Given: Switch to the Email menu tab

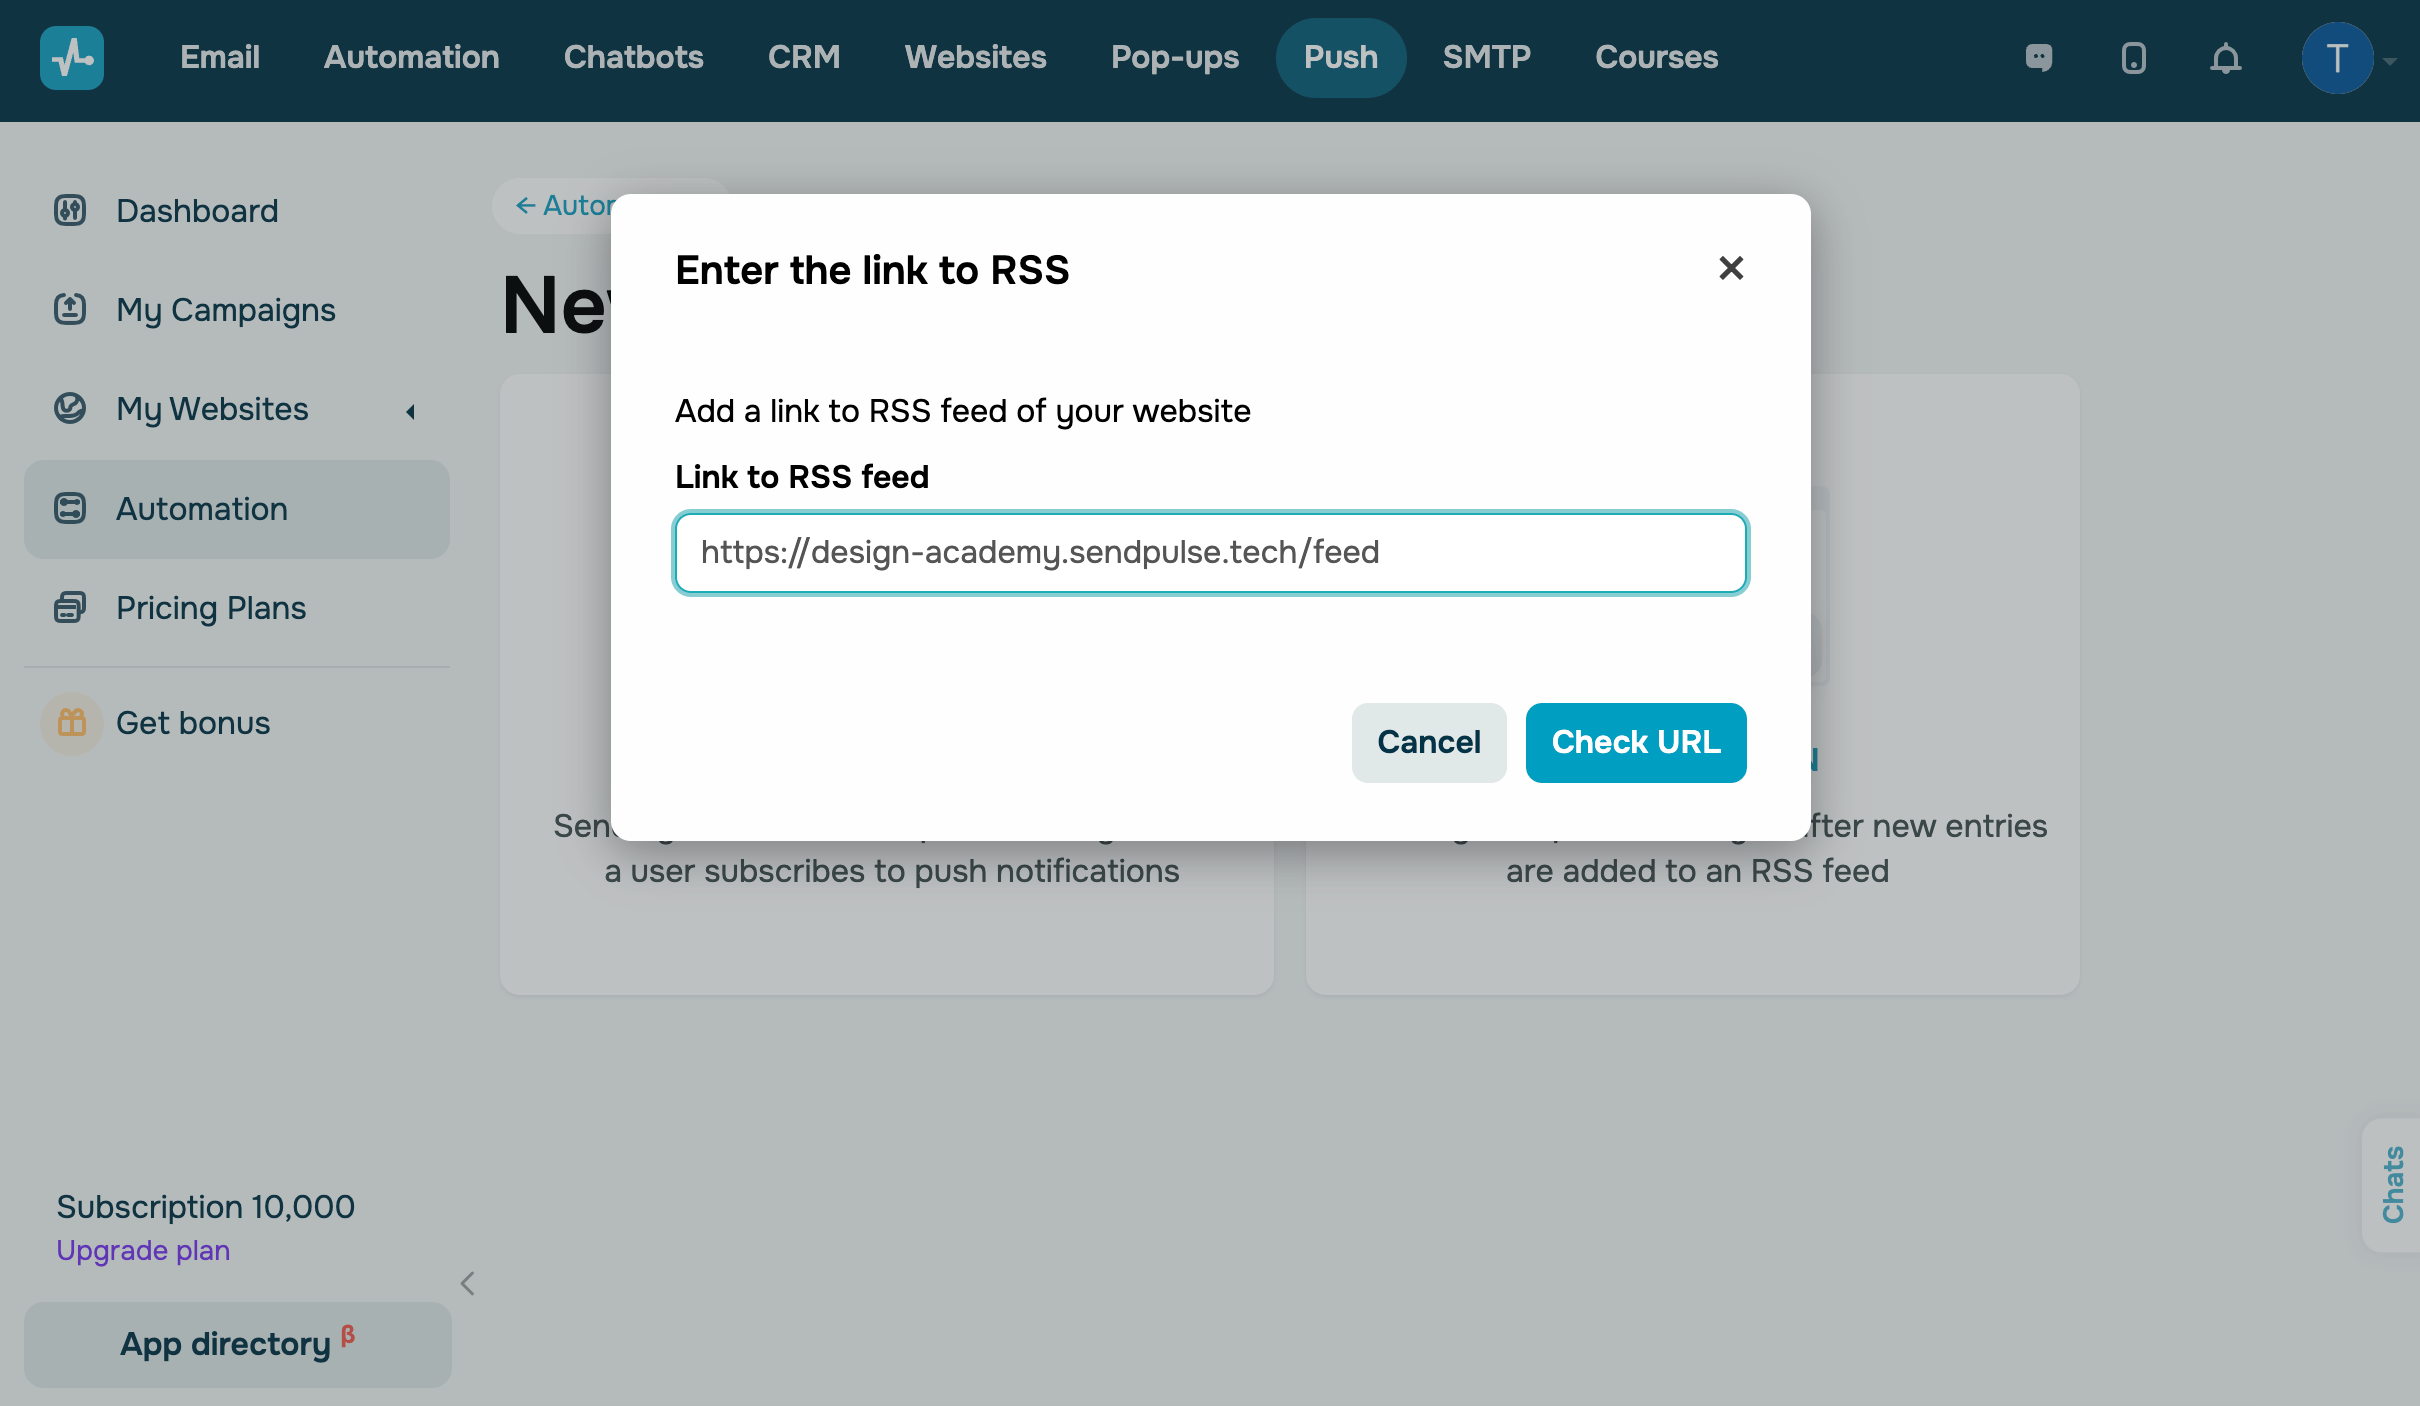Looking at the screenshot, I should (220, 57).
